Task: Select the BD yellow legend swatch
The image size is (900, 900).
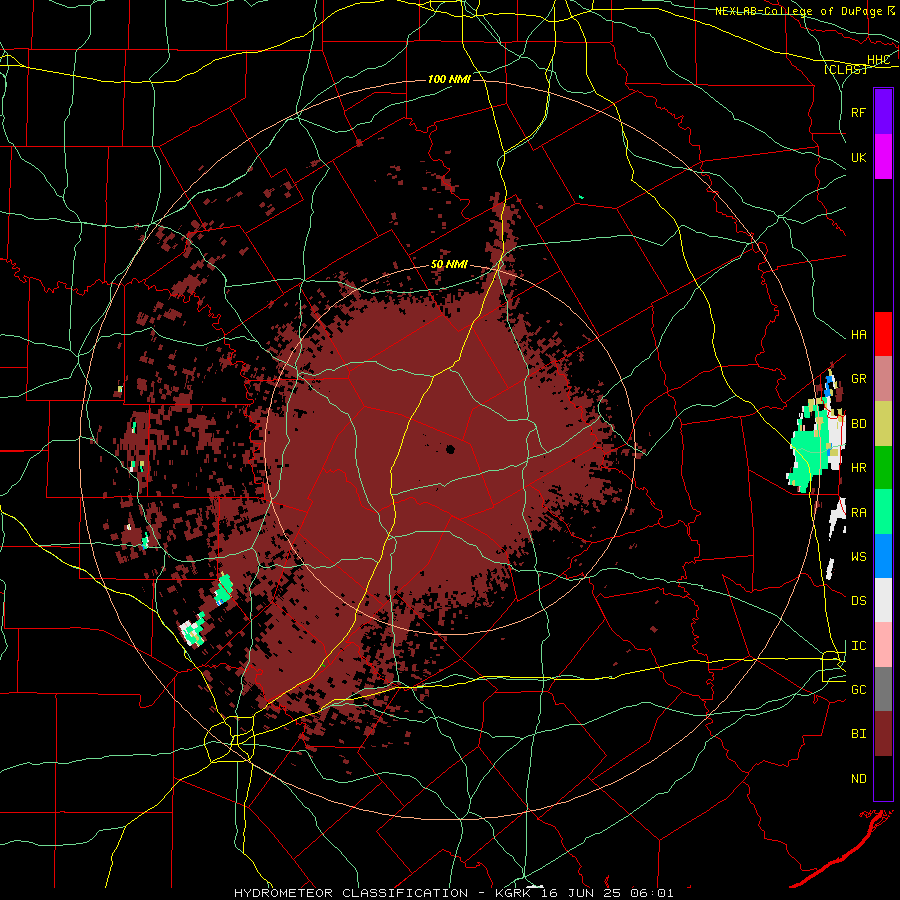Action: coord(883,424)
